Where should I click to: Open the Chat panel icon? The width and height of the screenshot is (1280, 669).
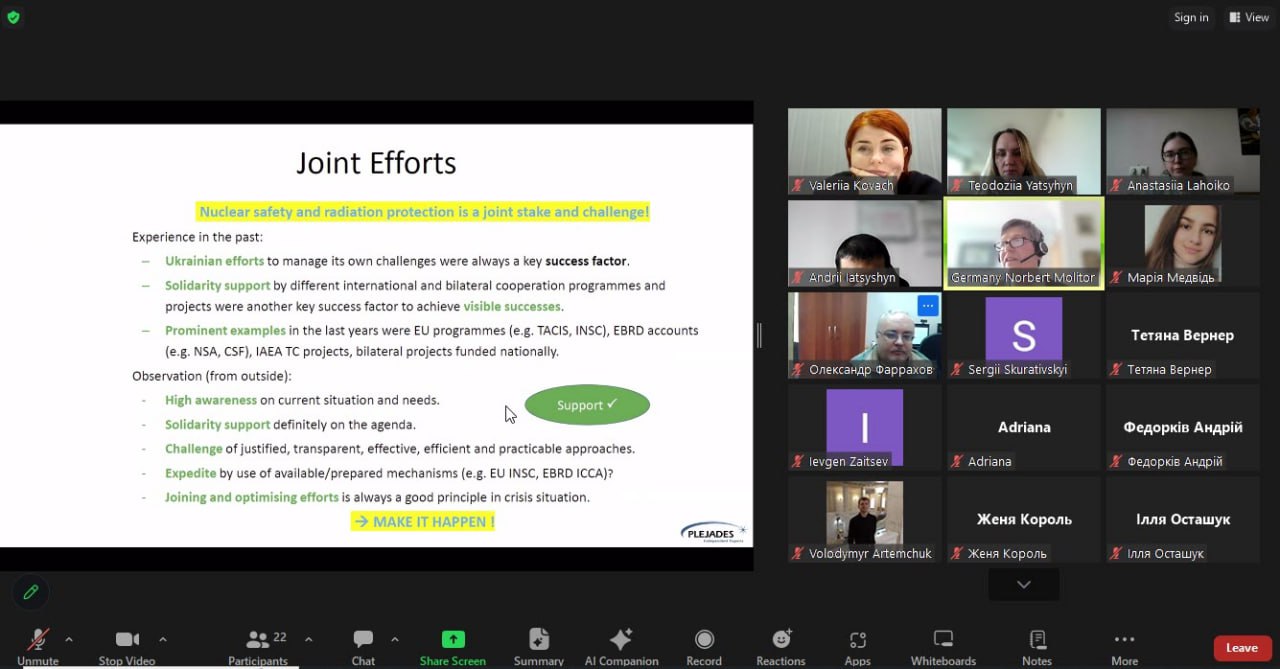(363, 640)
